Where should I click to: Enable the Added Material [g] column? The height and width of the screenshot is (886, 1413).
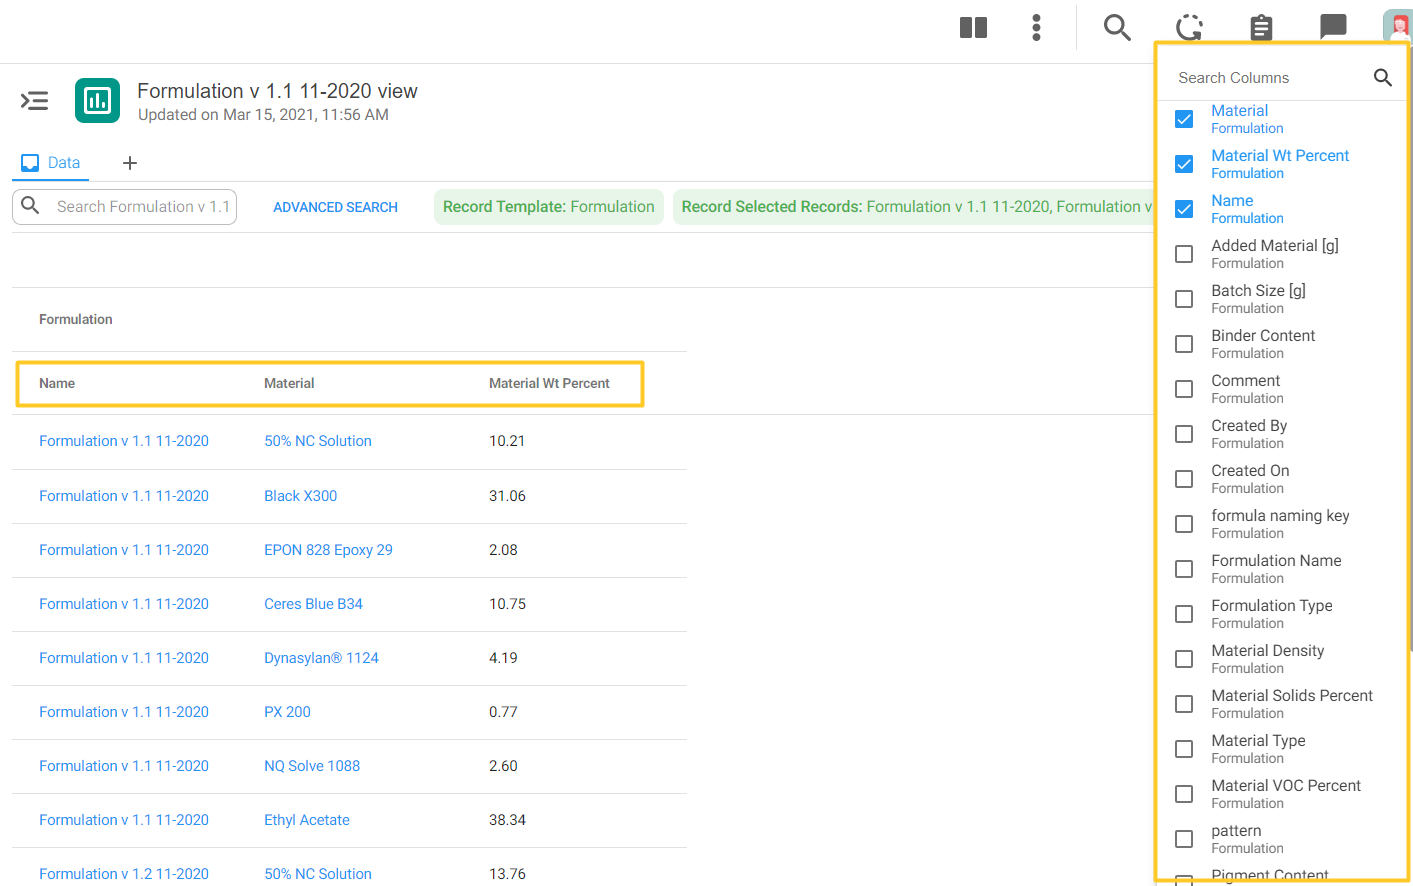(1184, 254)
